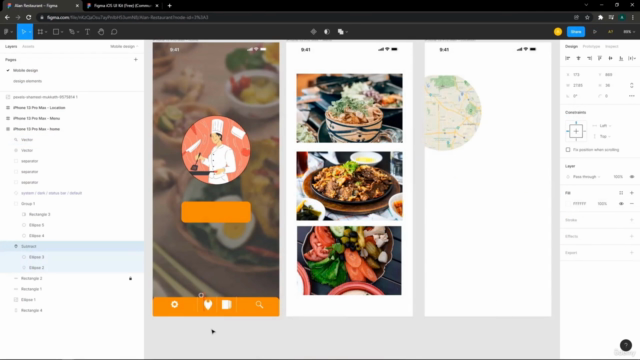
Task: Select the design elements page
Action: point(27,81)
